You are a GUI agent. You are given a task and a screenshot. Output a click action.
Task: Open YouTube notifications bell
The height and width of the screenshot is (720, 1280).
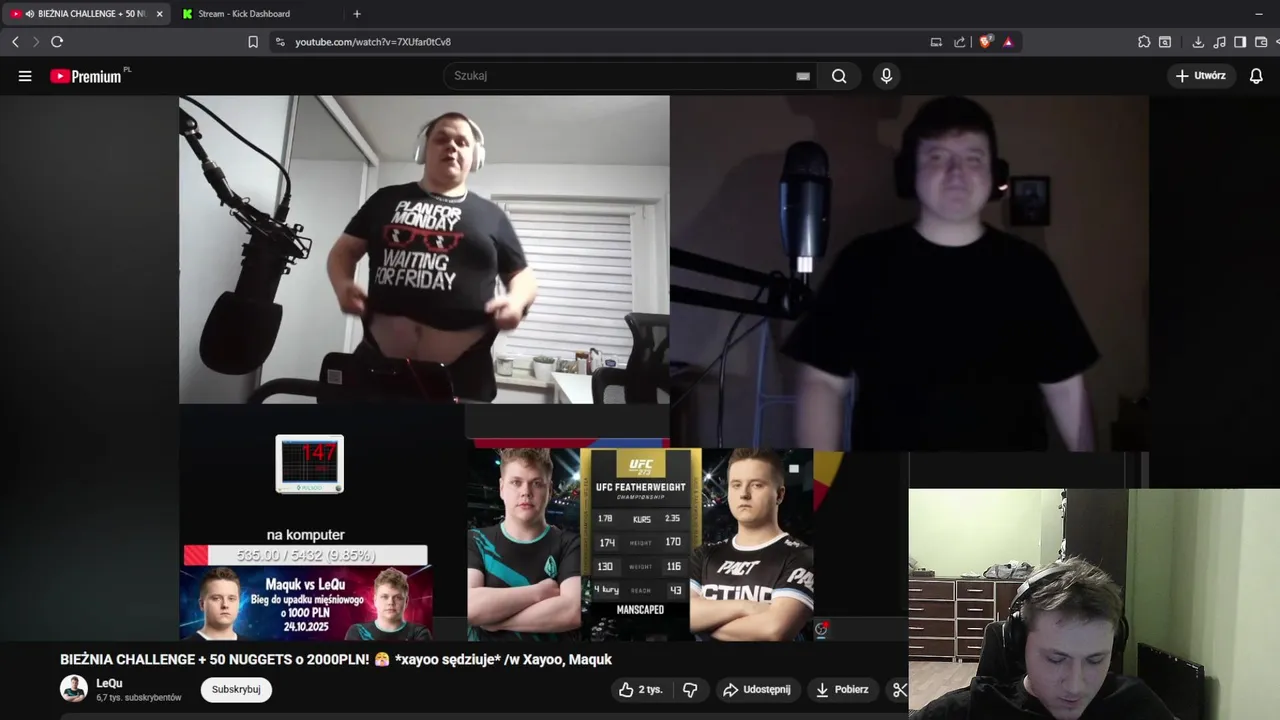pyautogui.click(x=1256, y=76)
